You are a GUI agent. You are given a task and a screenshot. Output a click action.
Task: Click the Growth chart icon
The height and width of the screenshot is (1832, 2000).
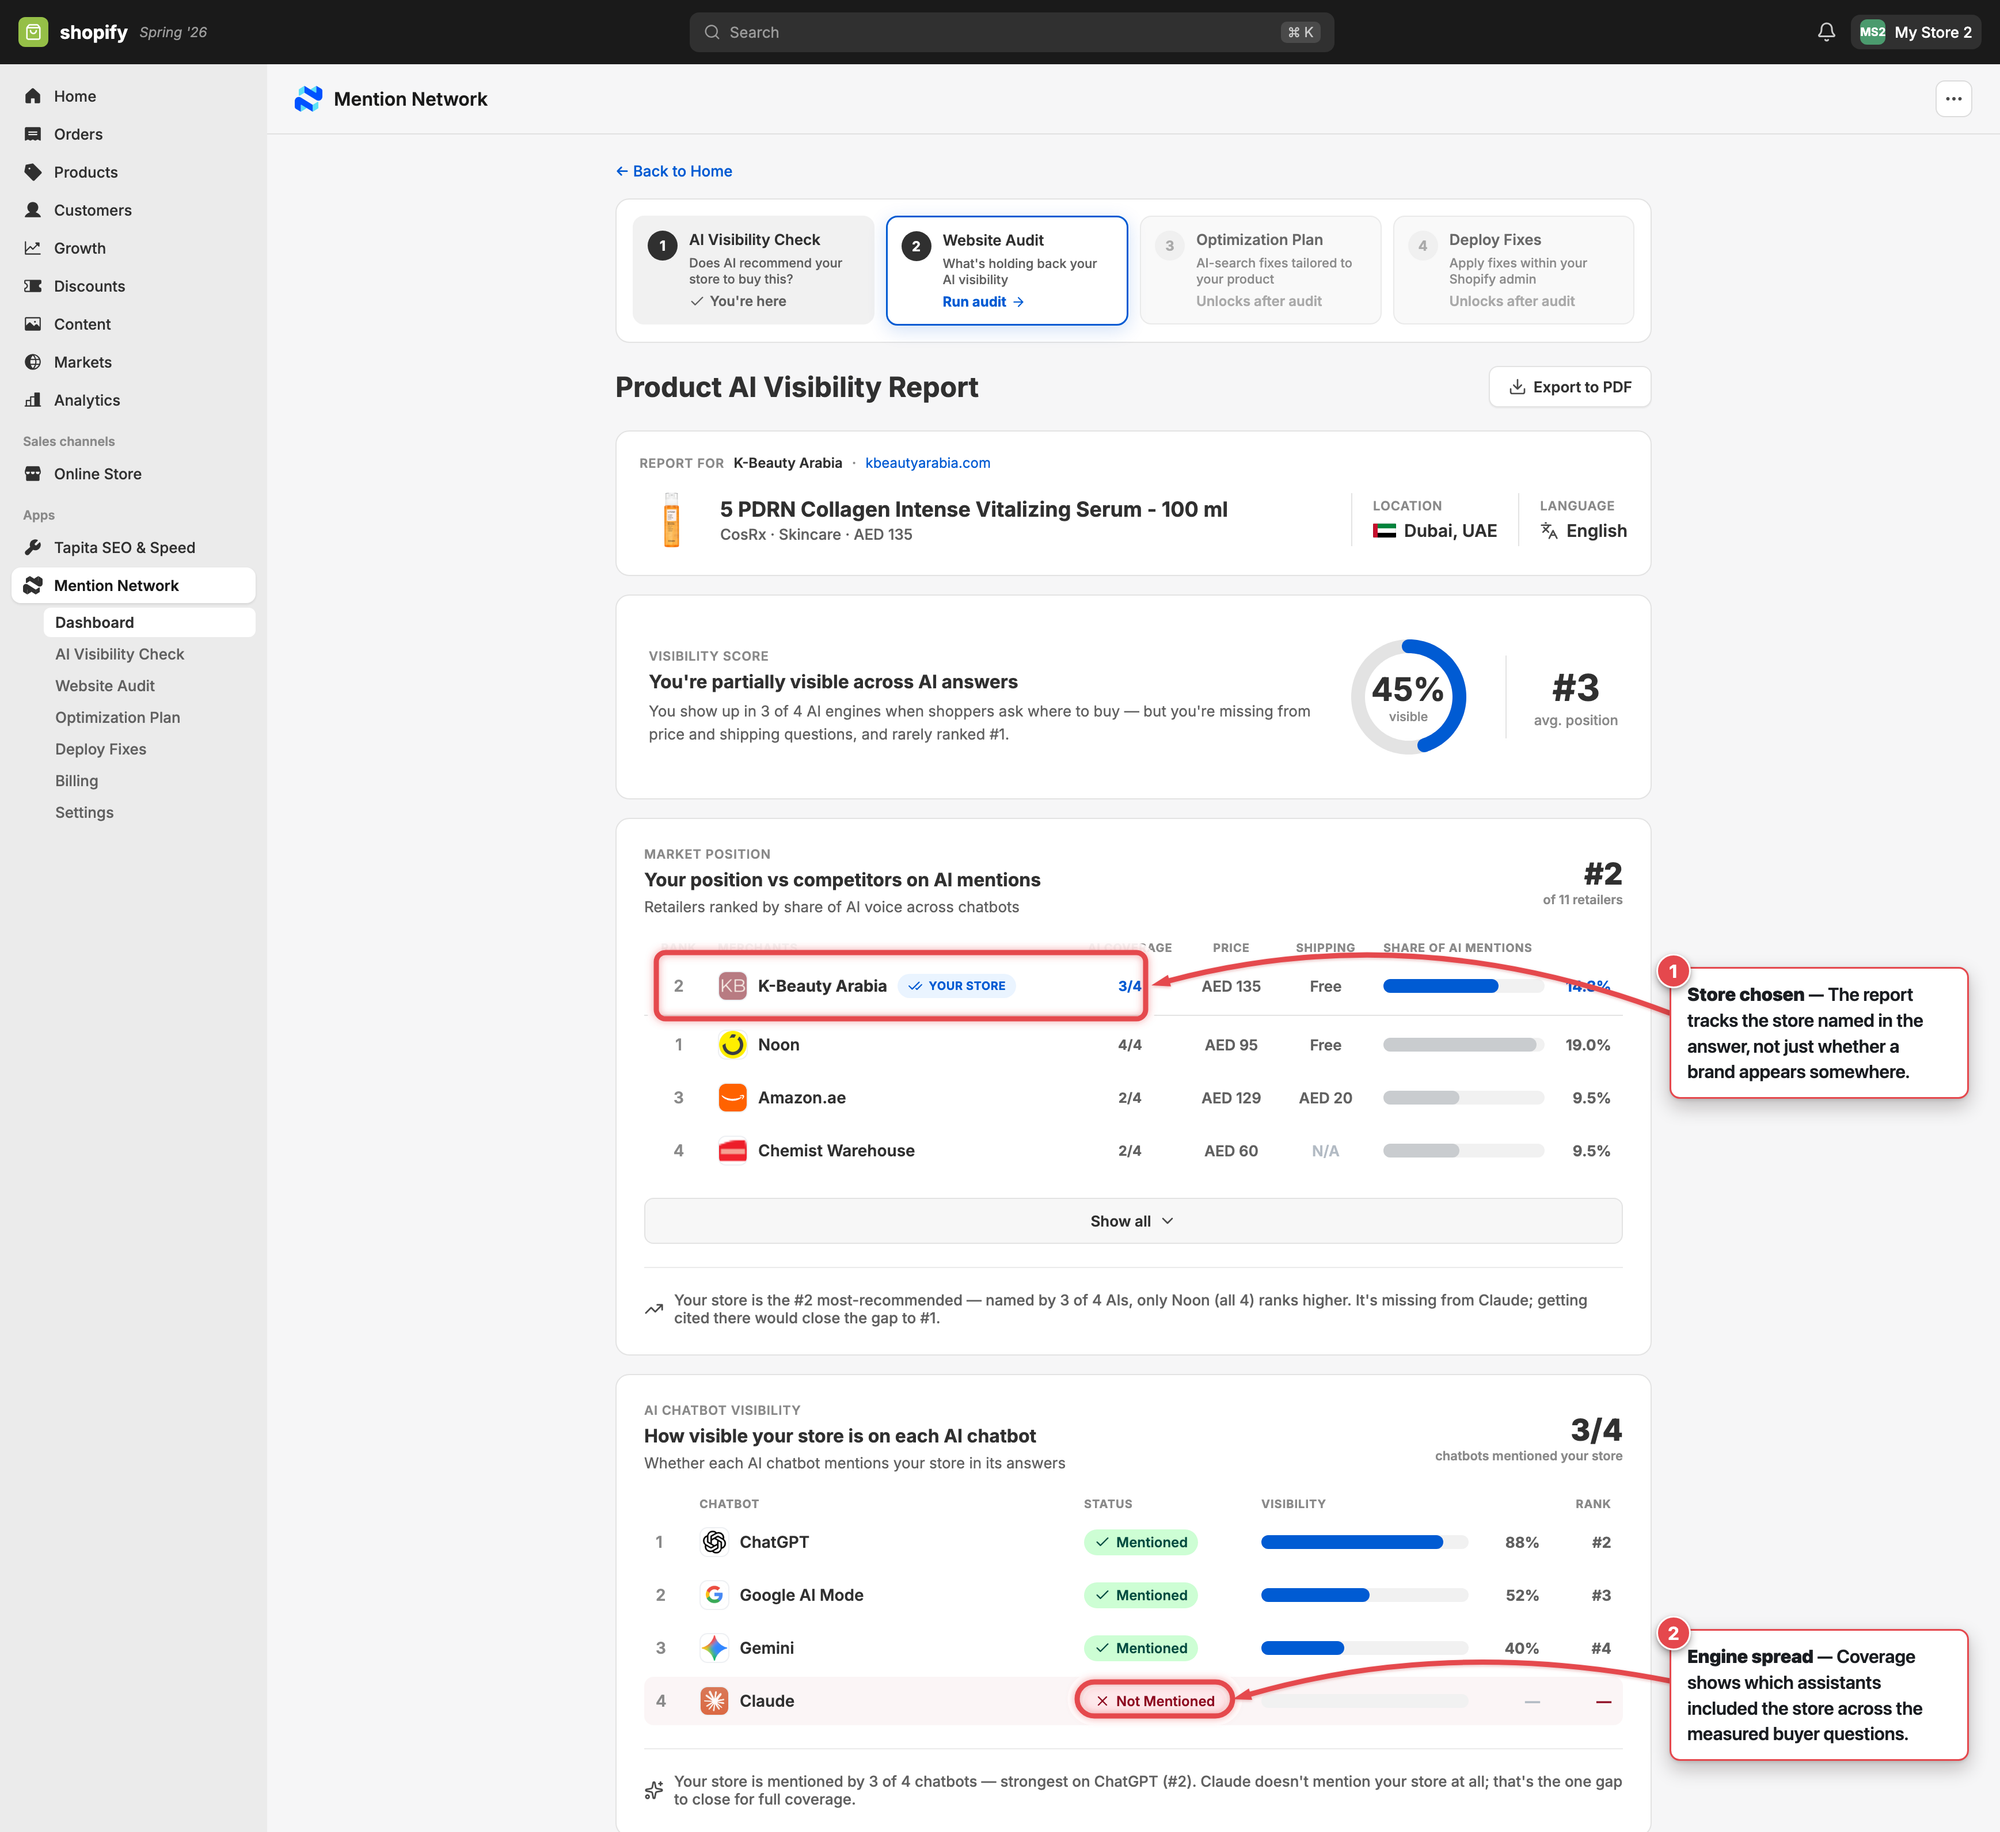(33, 248)
